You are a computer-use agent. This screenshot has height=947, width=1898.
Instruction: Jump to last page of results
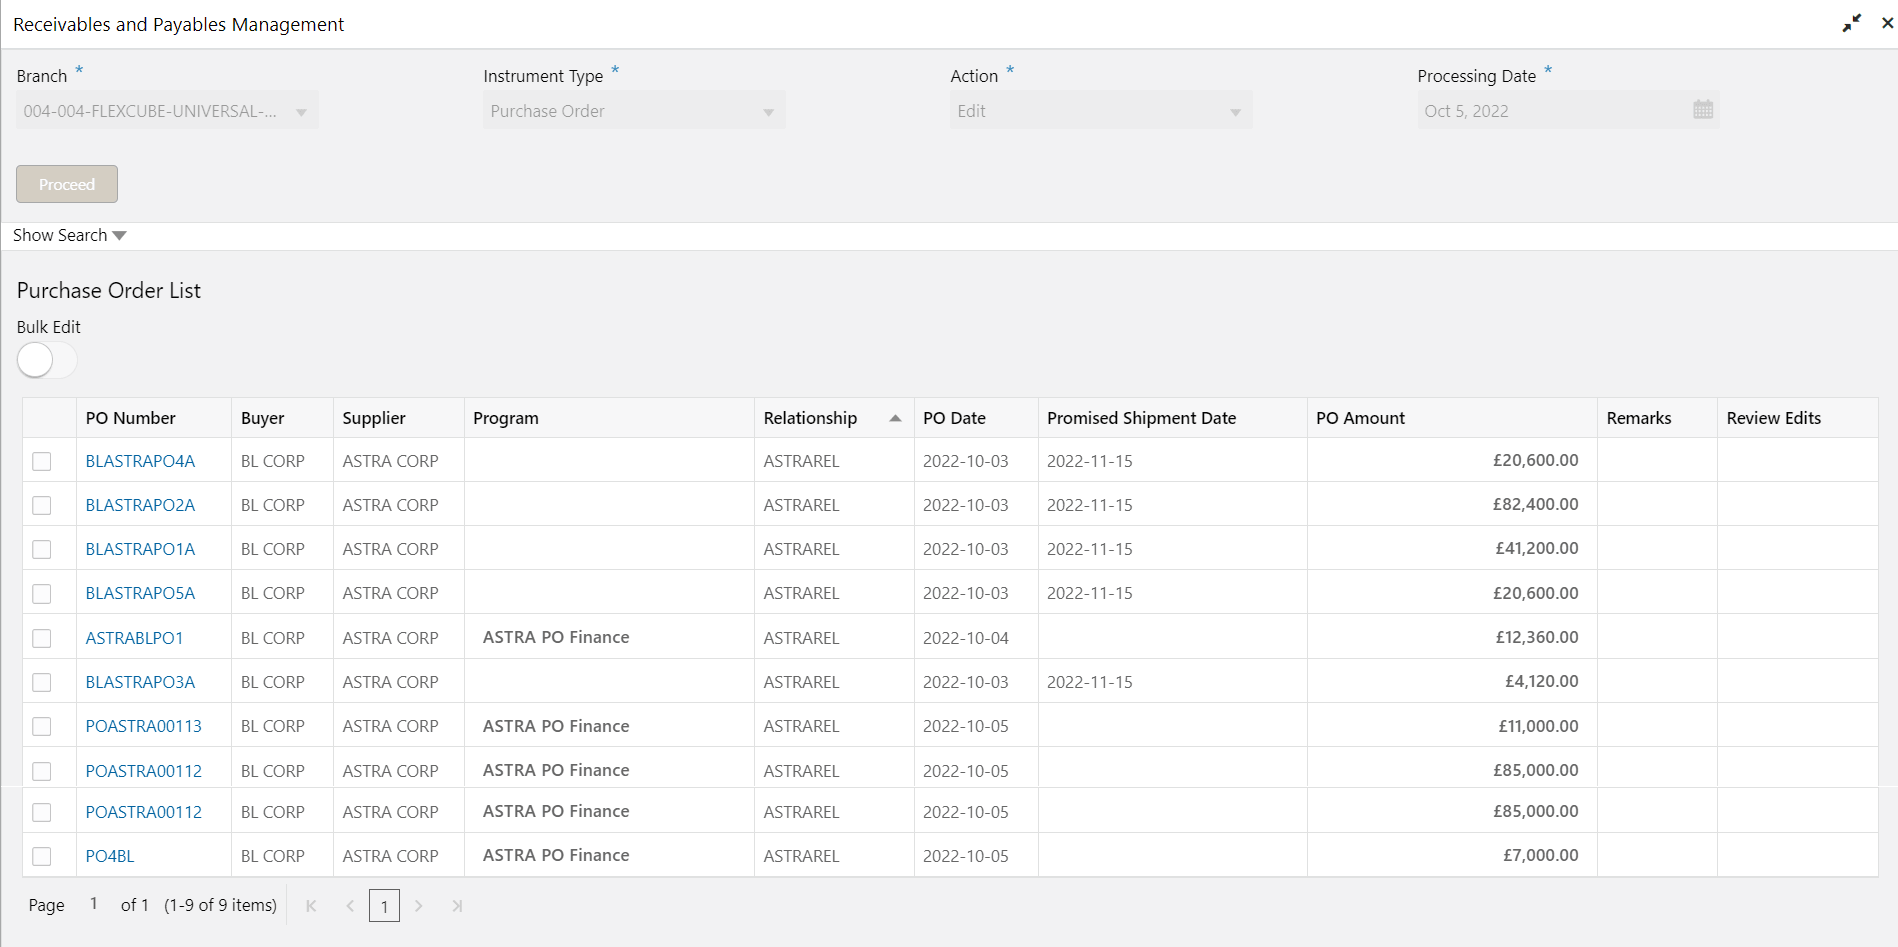click(457, 906)
